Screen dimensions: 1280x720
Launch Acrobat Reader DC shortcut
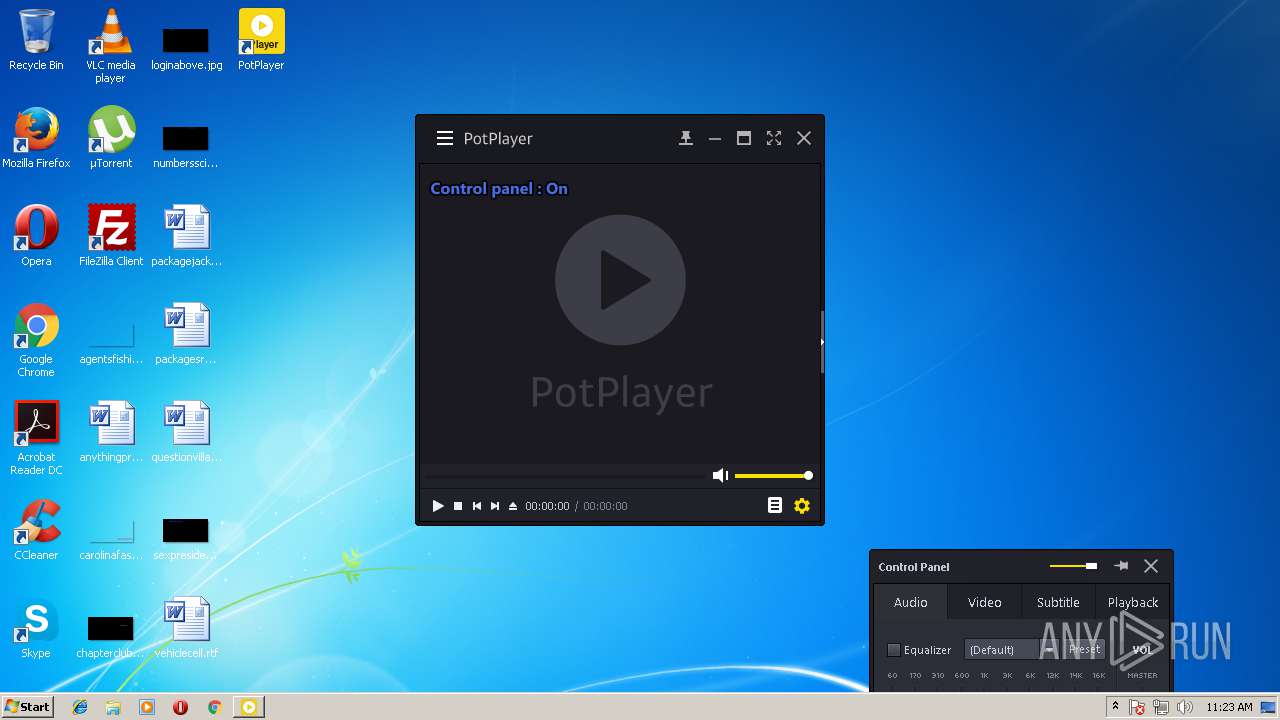[36, 439]
